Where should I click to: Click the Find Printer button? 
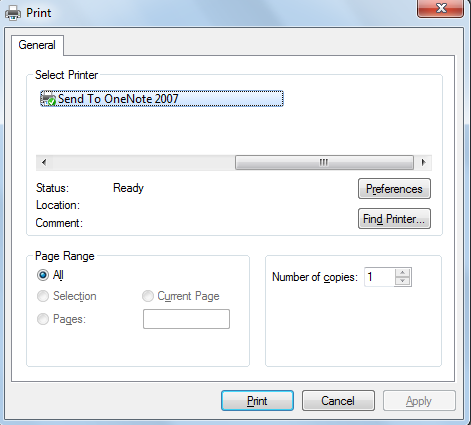[394, 219]
